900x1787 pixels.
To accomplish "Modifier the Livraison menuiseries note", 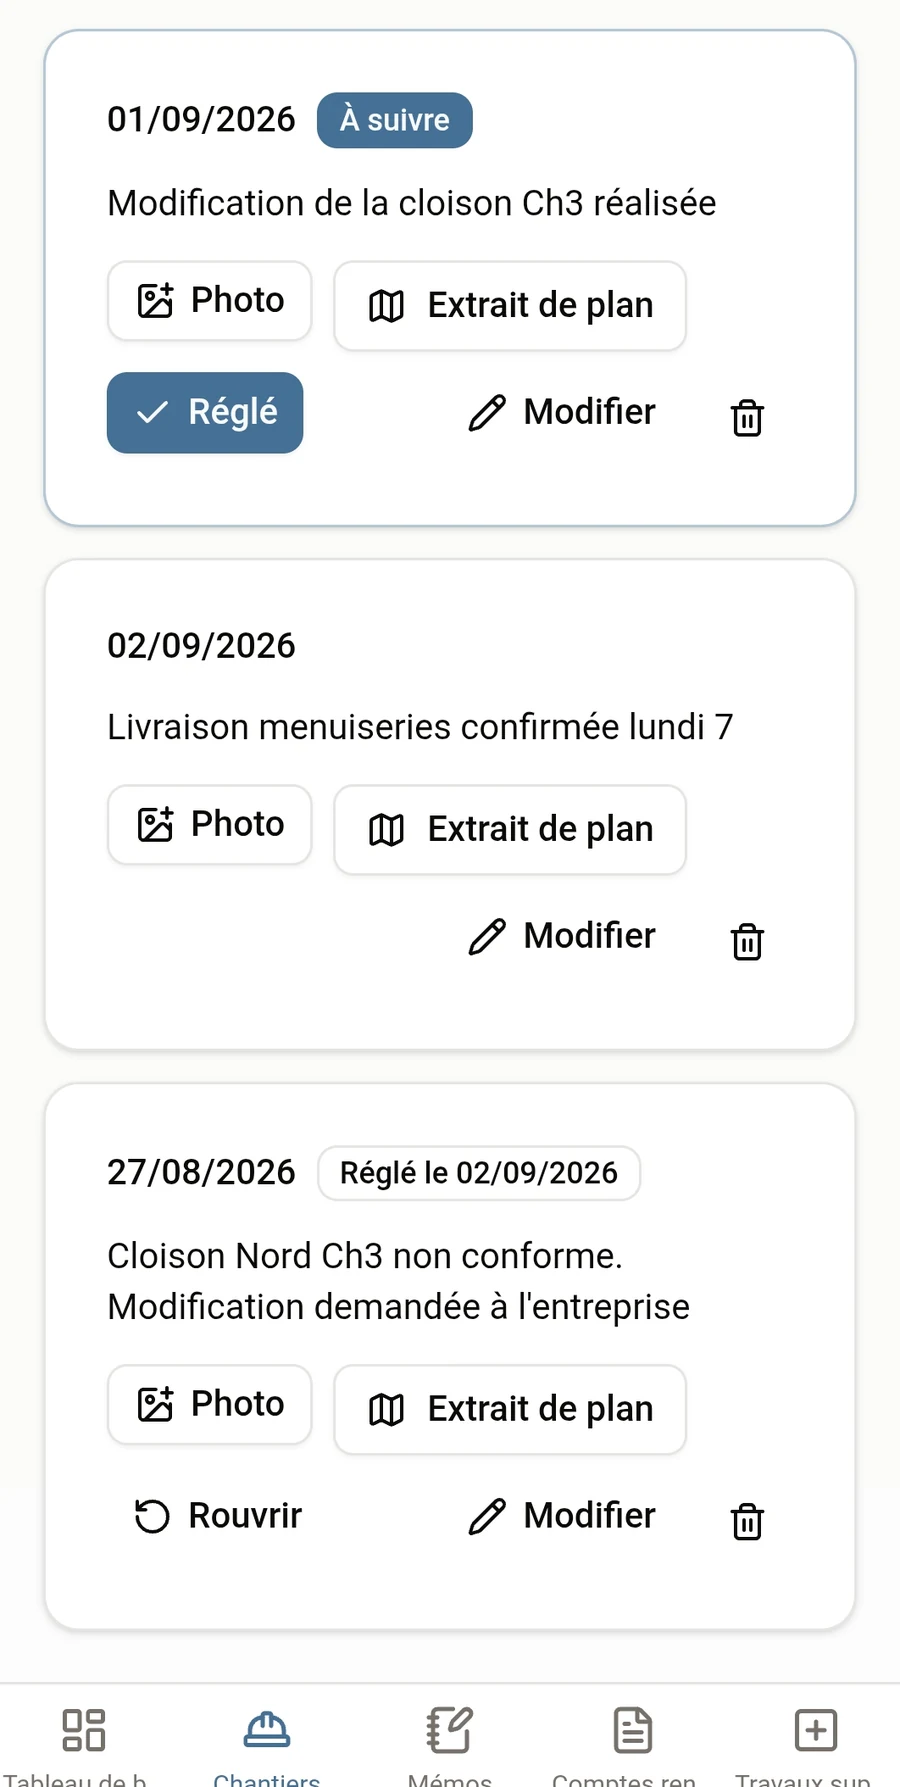I will [x=562, y=936].
